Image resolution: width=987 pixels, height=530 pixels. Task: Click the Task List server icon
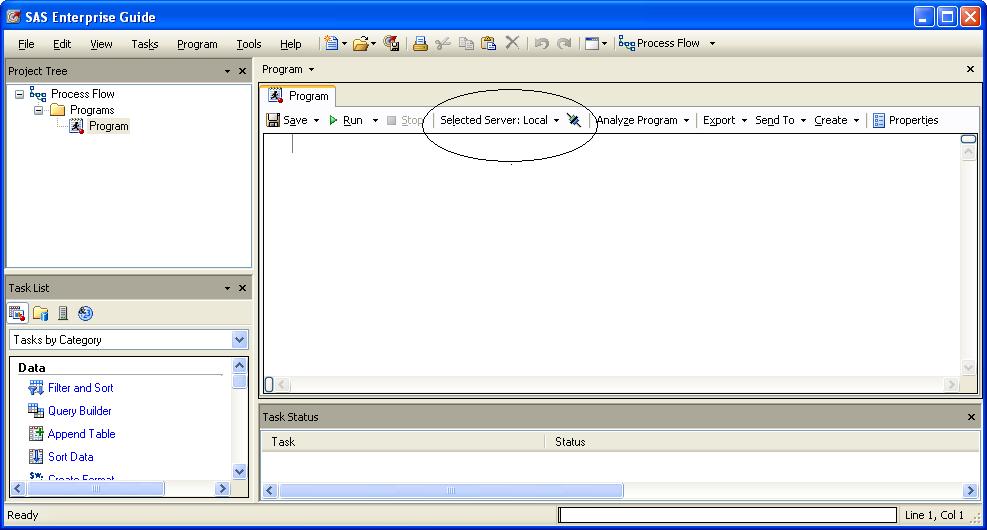click(x=63, y=313)
